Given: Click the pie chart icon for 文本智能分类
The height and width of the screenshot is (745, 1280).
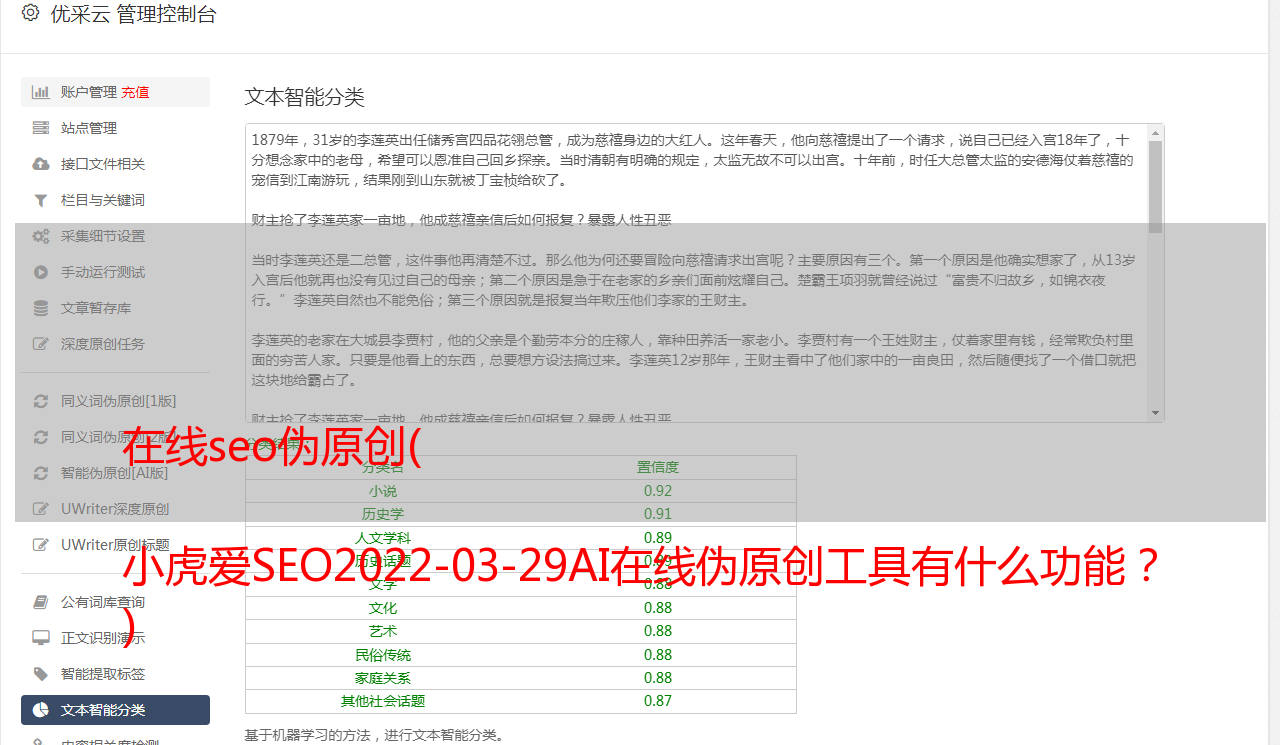Looking at the screenshot, I should click(x=41, y=710).
